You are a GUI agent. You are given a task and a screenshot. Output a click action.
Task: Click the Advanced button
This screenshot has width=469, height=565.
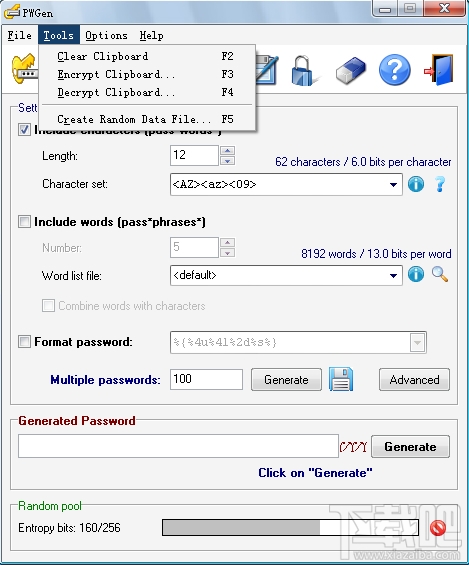pos(414,379)
